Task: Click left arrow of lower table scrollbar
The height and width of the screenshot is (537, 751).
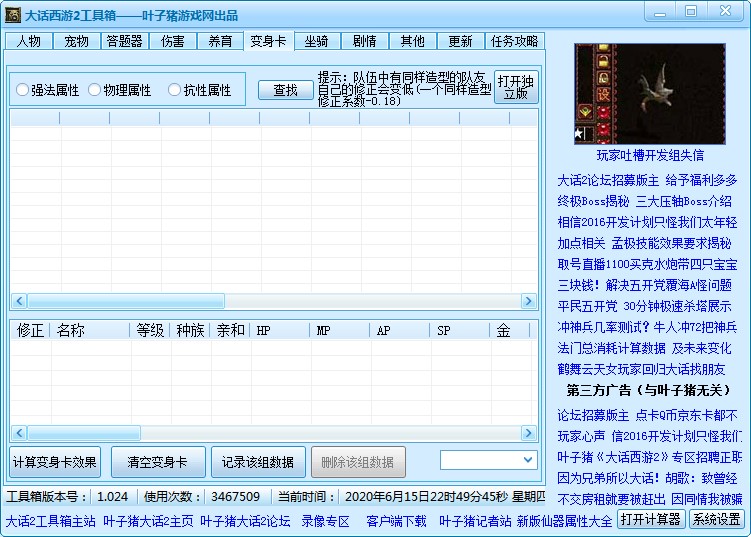Action: (x=19, y=432)
